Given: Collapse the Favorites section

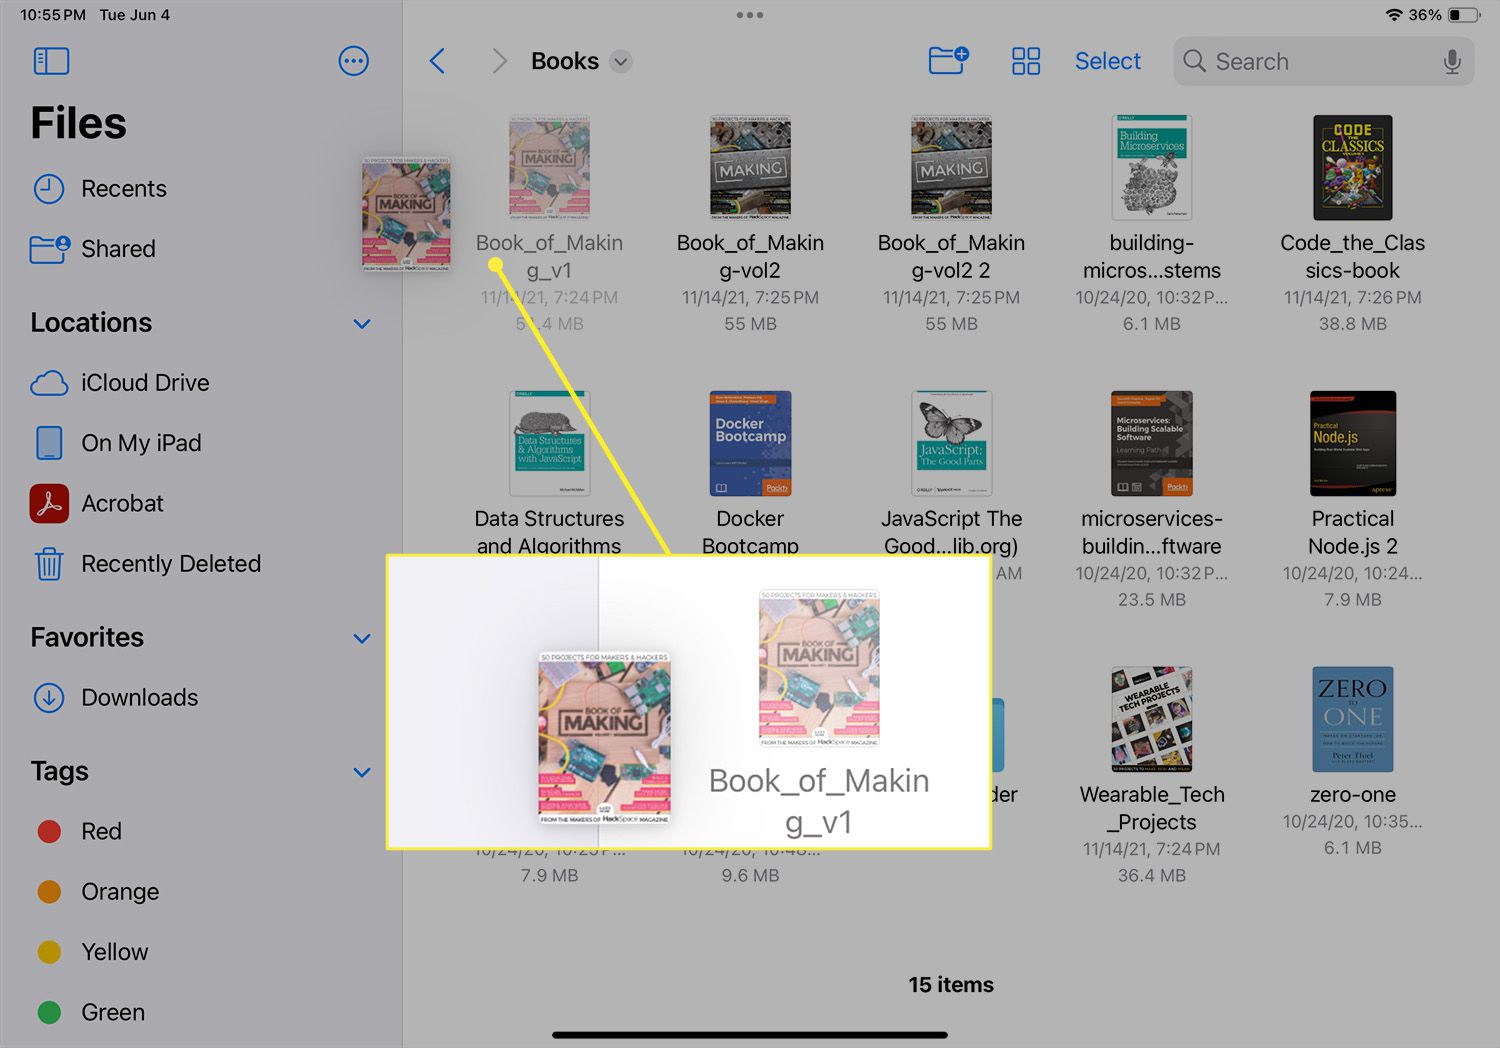Looking at the screenshot, I should pyautogui.click(x=361, y=638).
